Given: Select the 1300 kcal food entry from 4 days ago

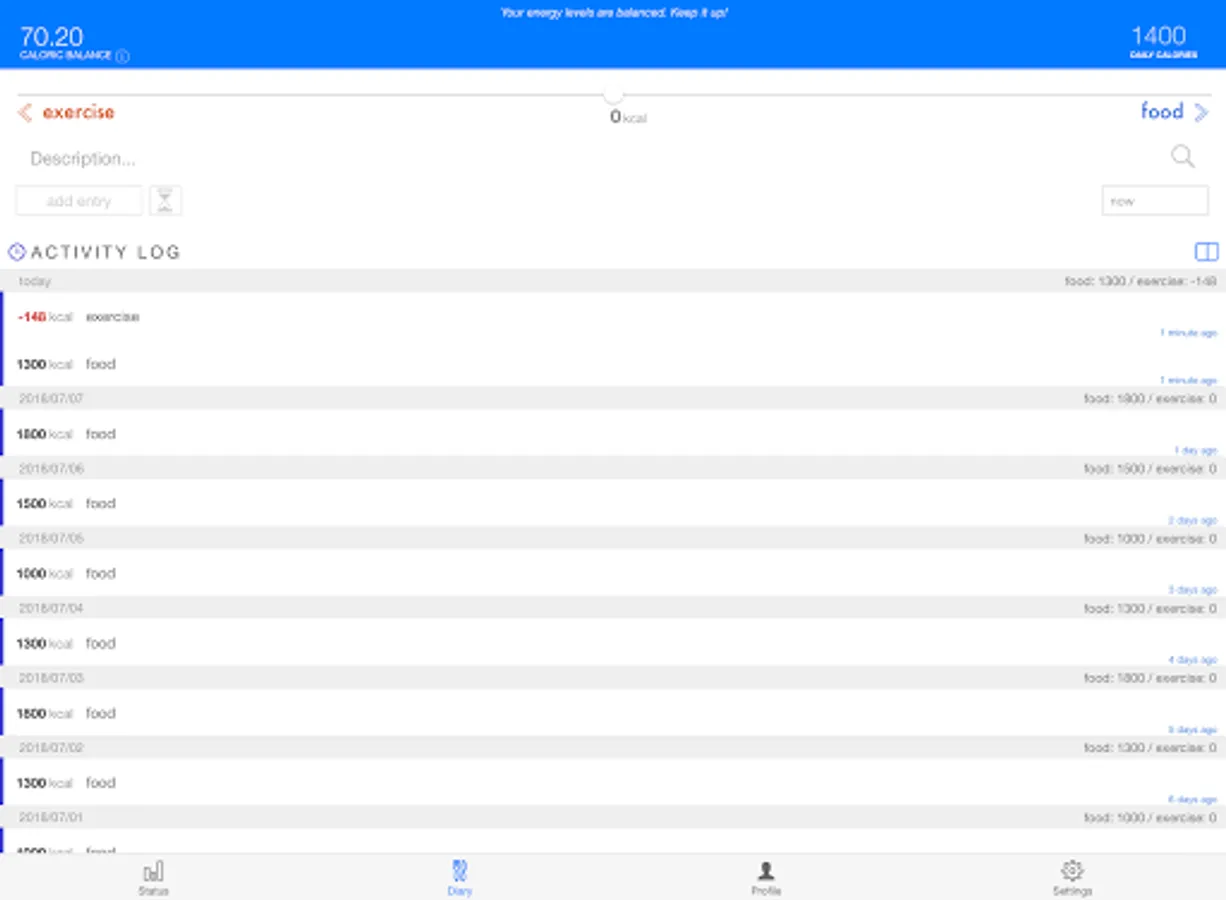Looking at the screenshot, I should tap(613, 643).
